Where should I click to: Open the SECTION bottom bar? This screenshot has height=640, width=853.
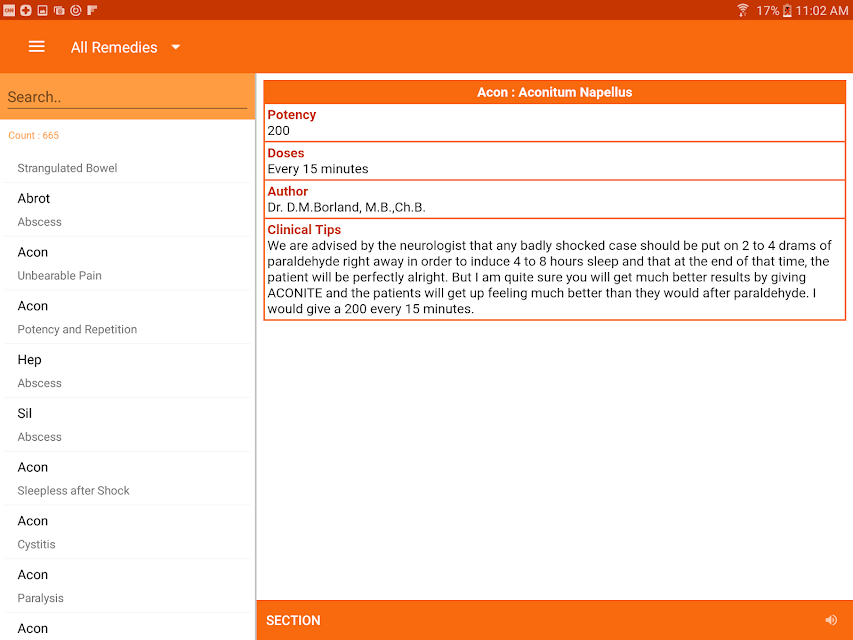(554, 620)
